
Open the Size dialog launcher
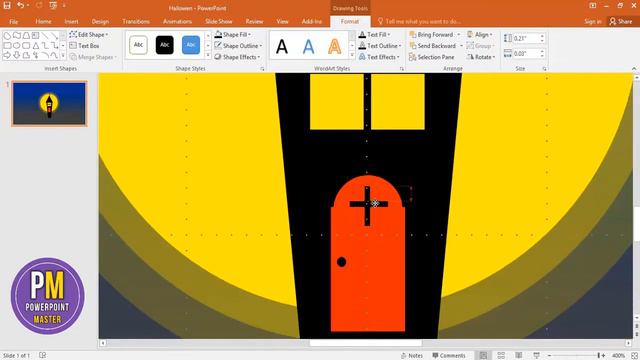(544, 69)
